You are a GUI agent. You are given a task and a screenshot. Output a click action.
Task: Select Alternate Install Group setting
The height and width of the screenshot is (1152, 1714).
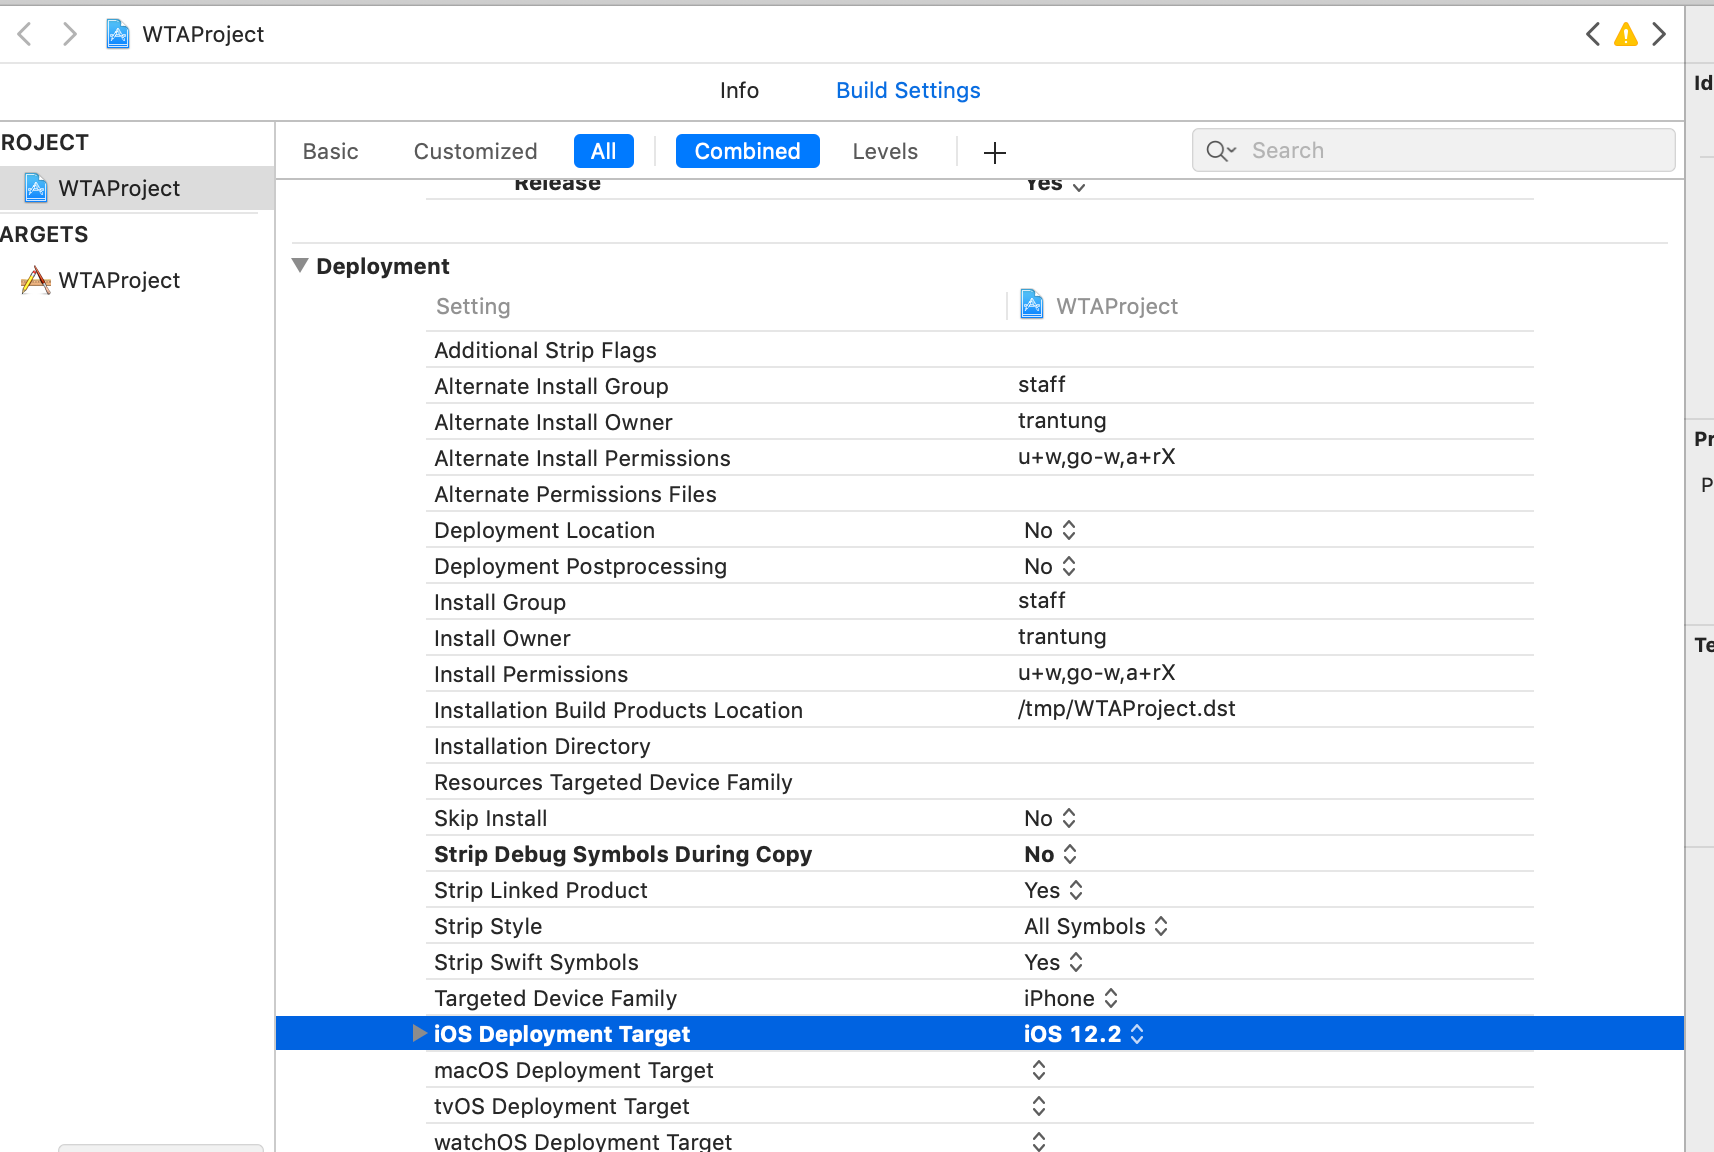pyautogui.click(x=551, y=386)
